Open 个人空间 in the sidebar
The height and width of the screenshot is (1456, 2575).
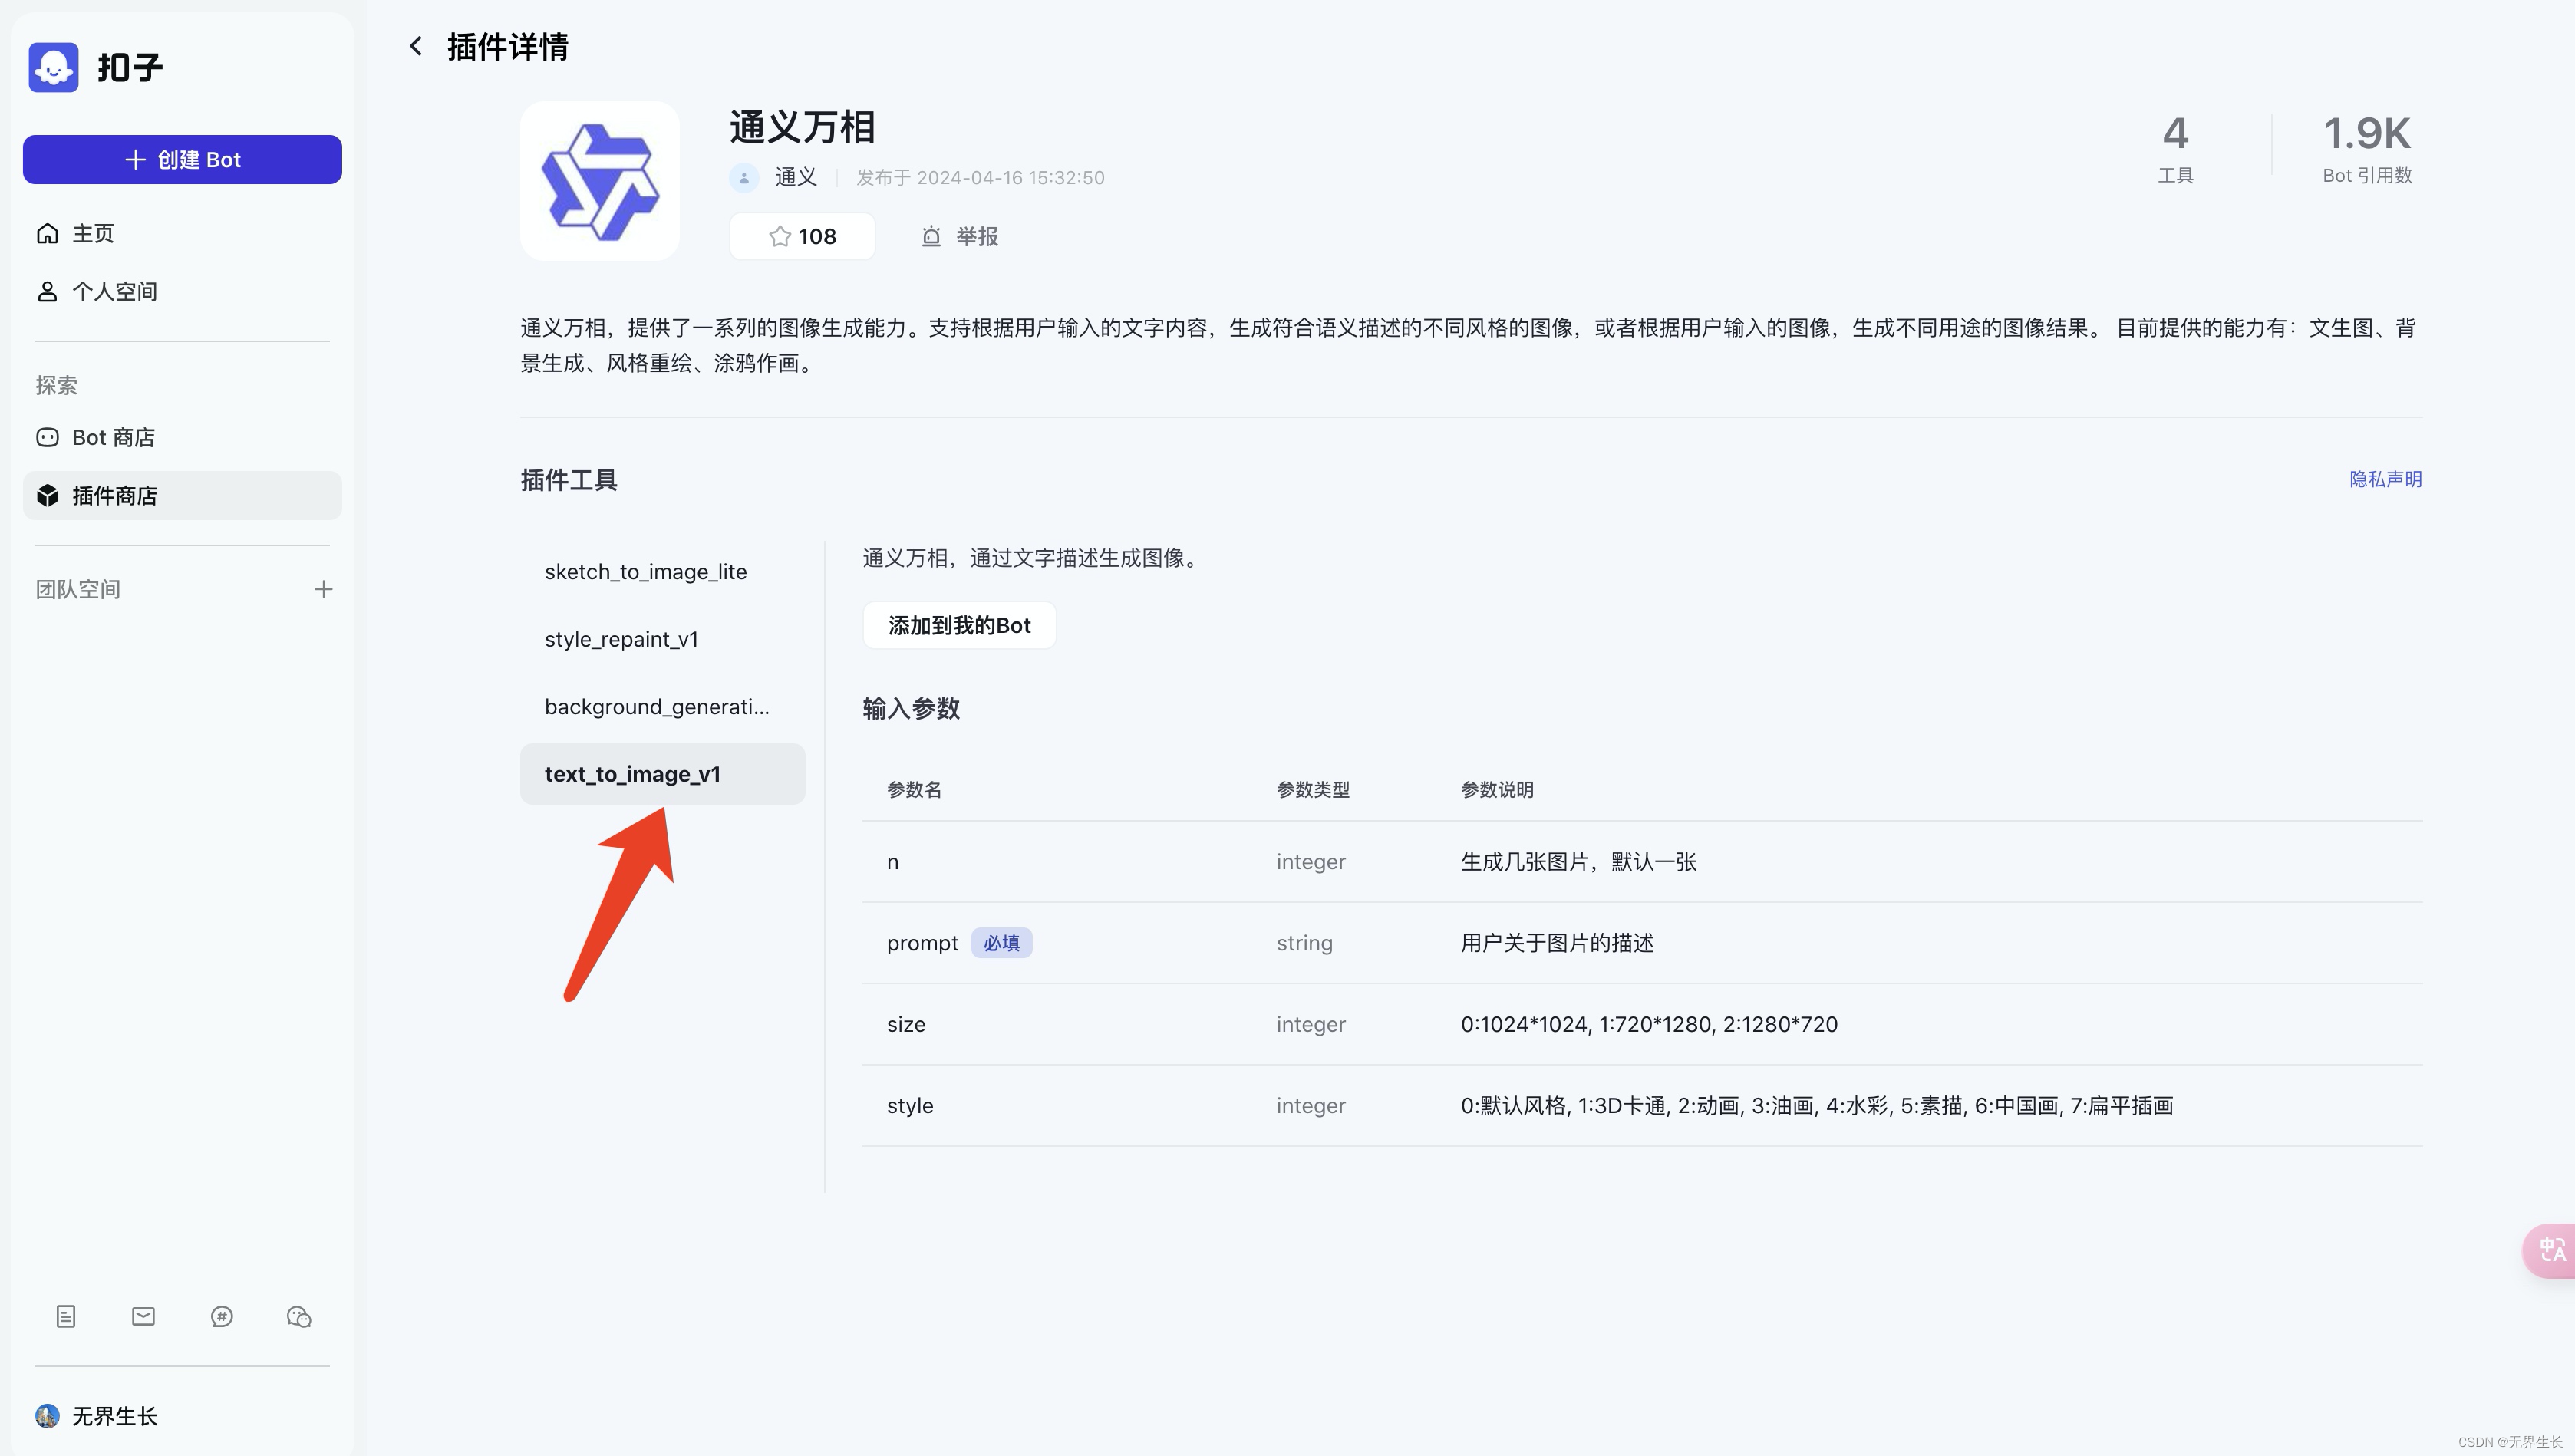pyautogui.click(x=182, y=291)
